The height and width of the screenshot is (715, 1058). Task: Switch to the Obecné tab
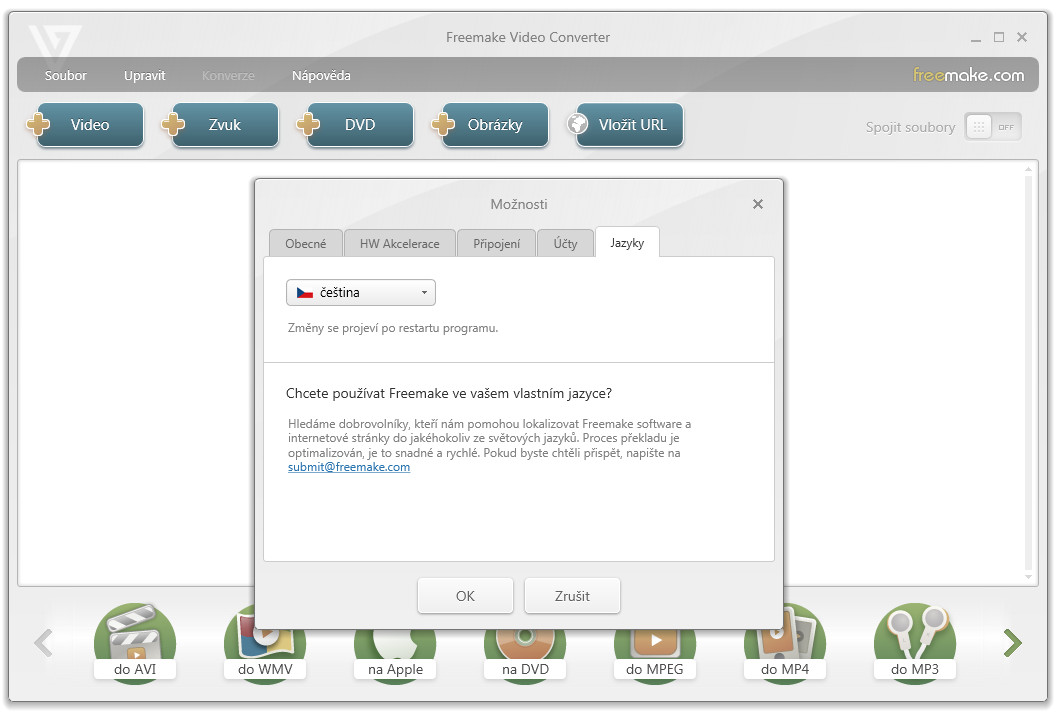point(306,244)
